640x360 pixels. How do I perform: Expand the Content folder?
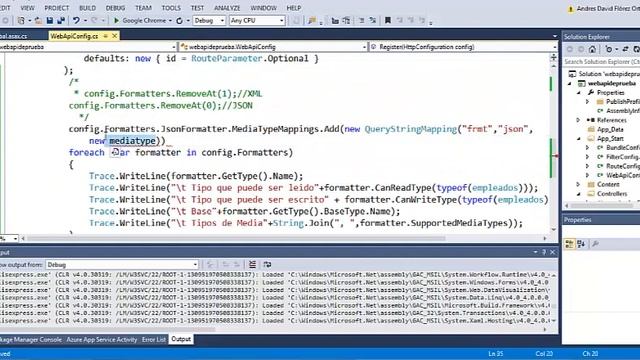tap(578, 184)
